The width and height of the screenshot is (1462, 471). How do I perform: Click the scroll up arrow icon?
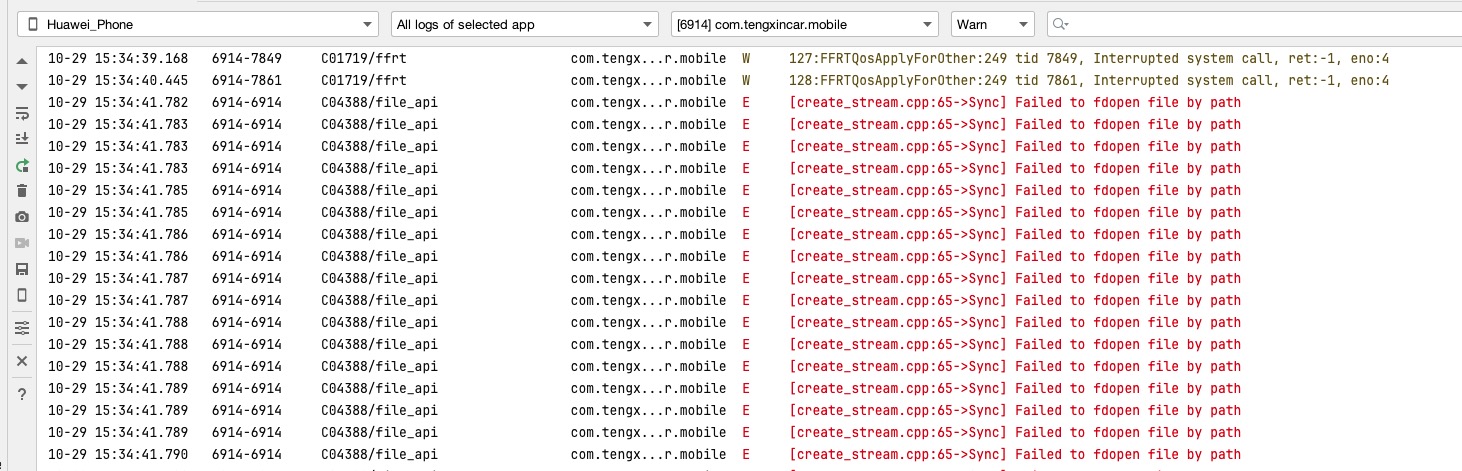tap(22, 61)
